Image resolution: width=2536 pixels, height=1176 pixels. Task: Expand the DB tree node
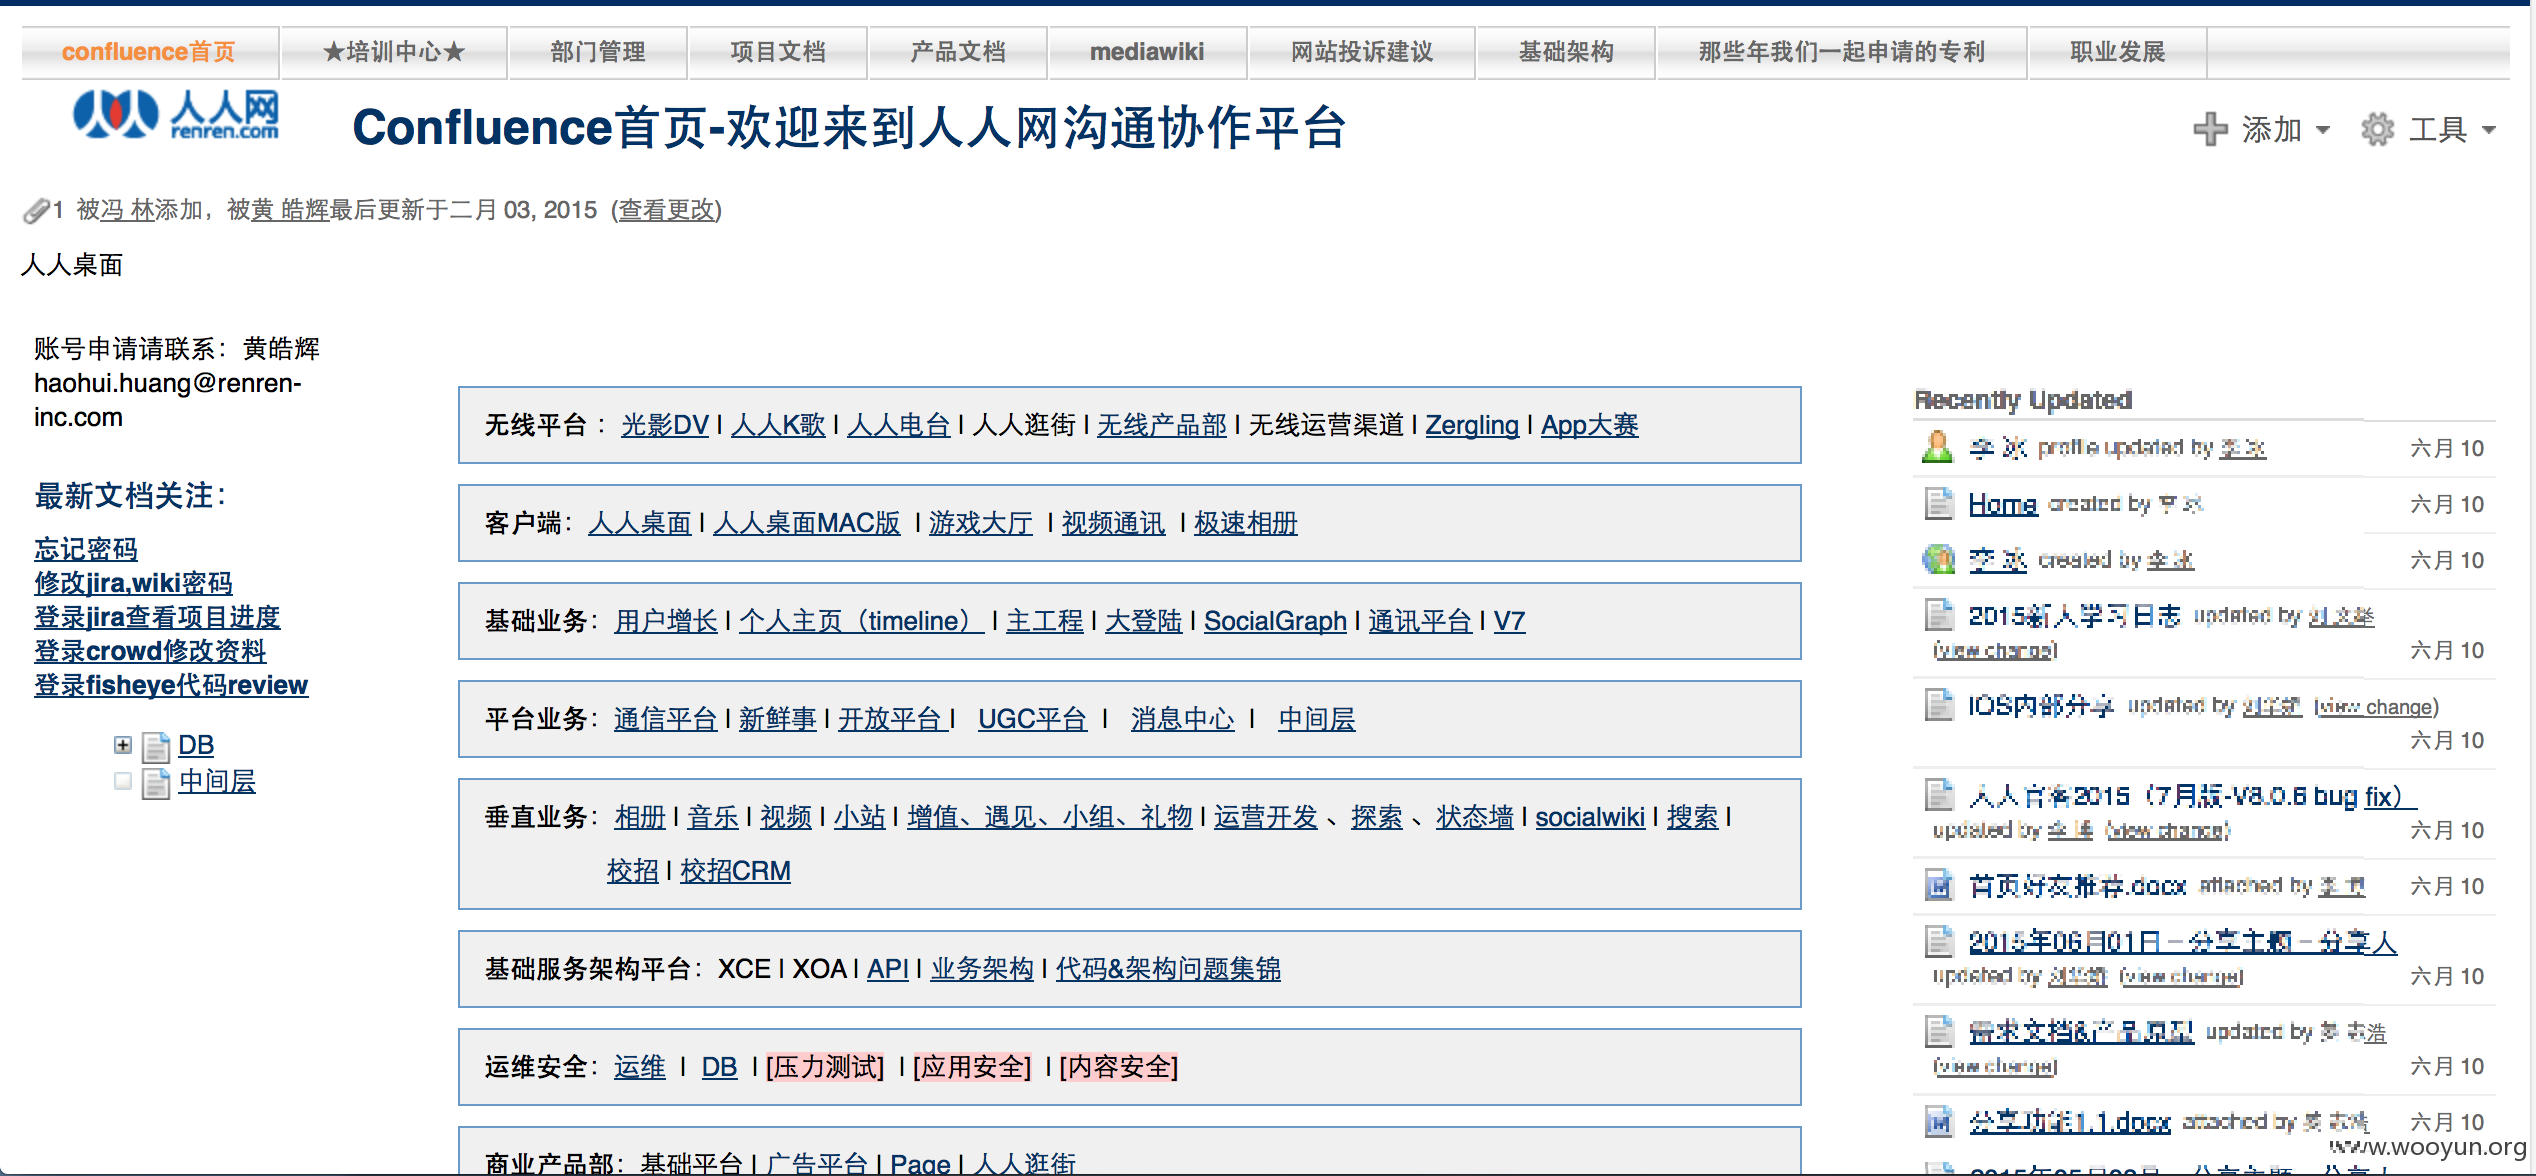(122, 745)
